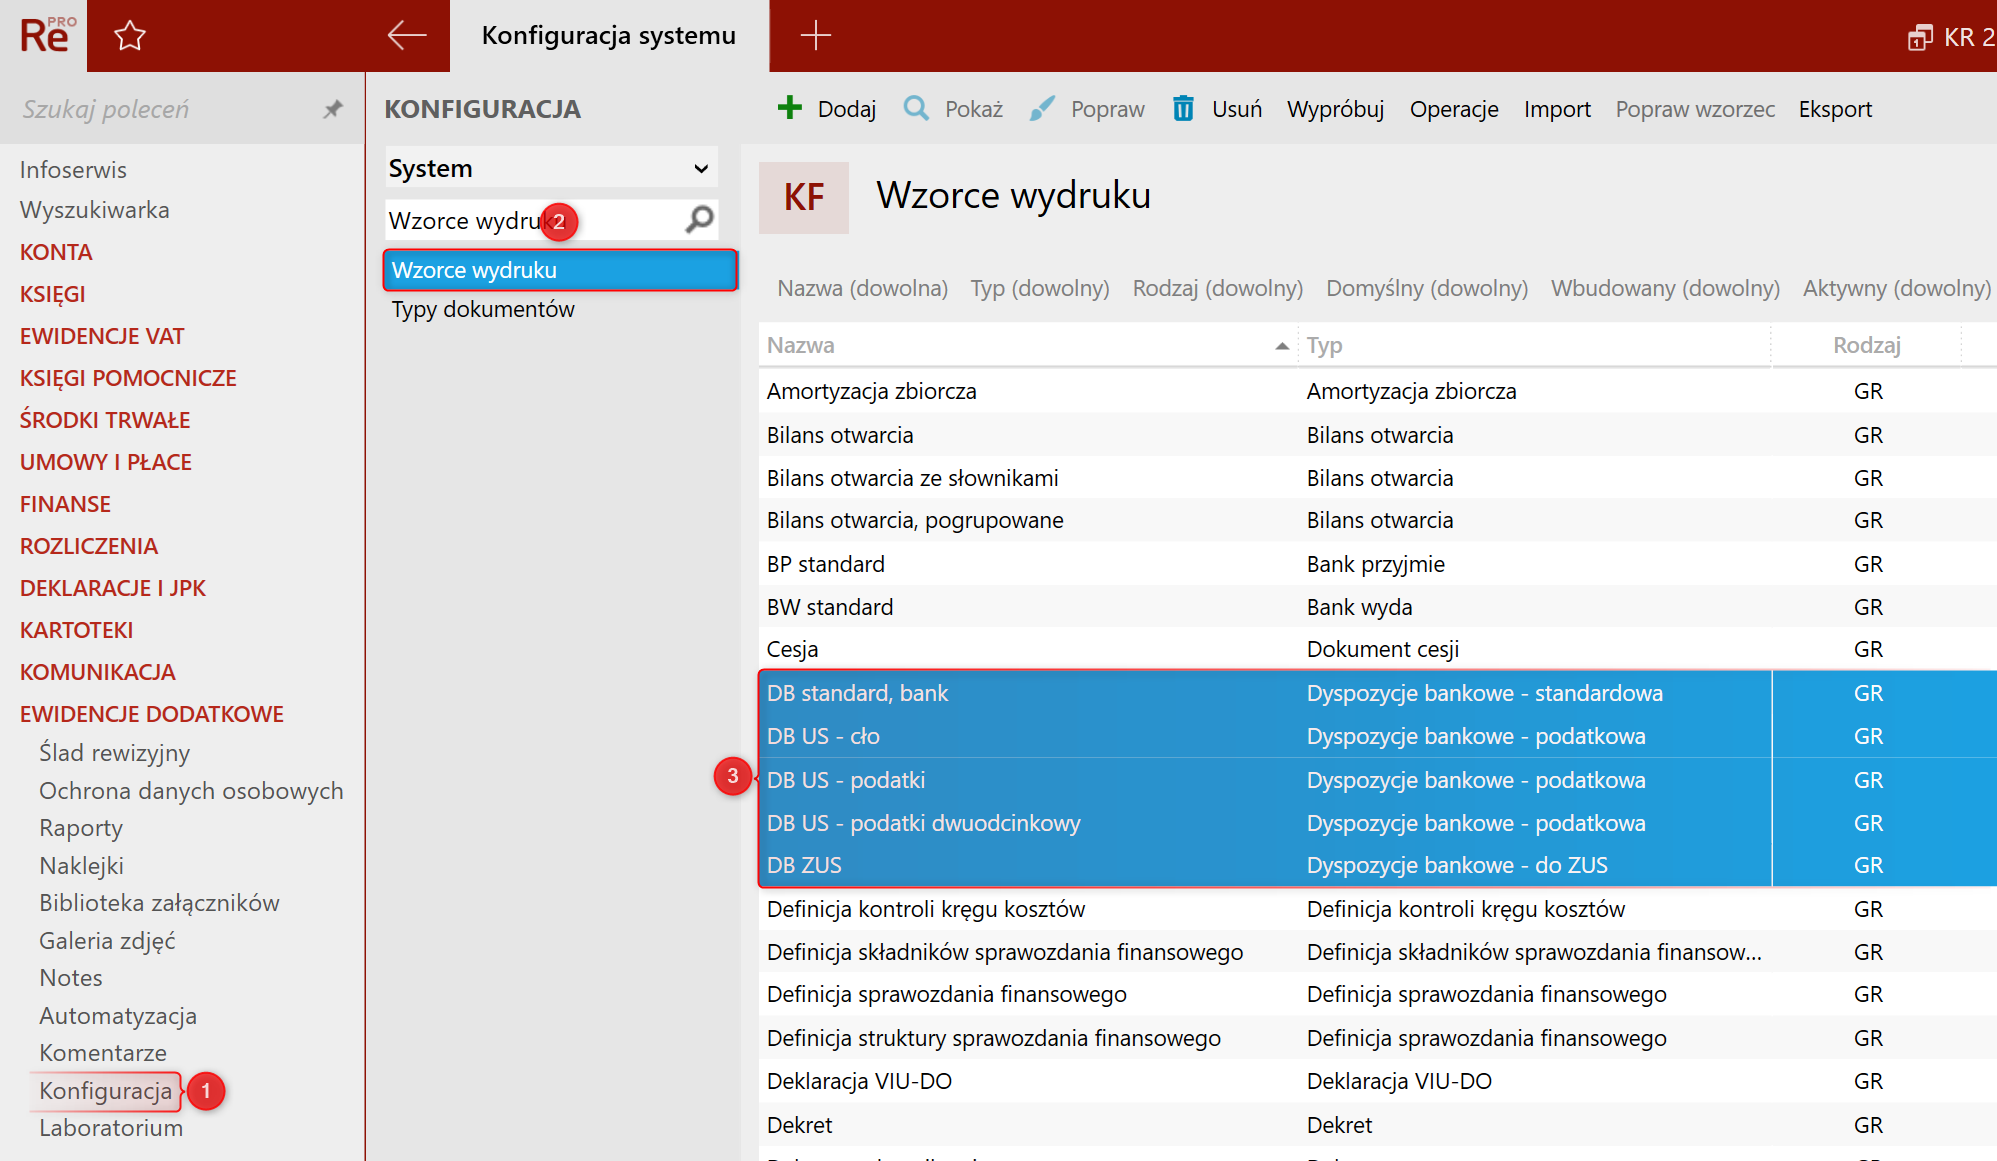Click the pin icon beside command search

[333, 109]
